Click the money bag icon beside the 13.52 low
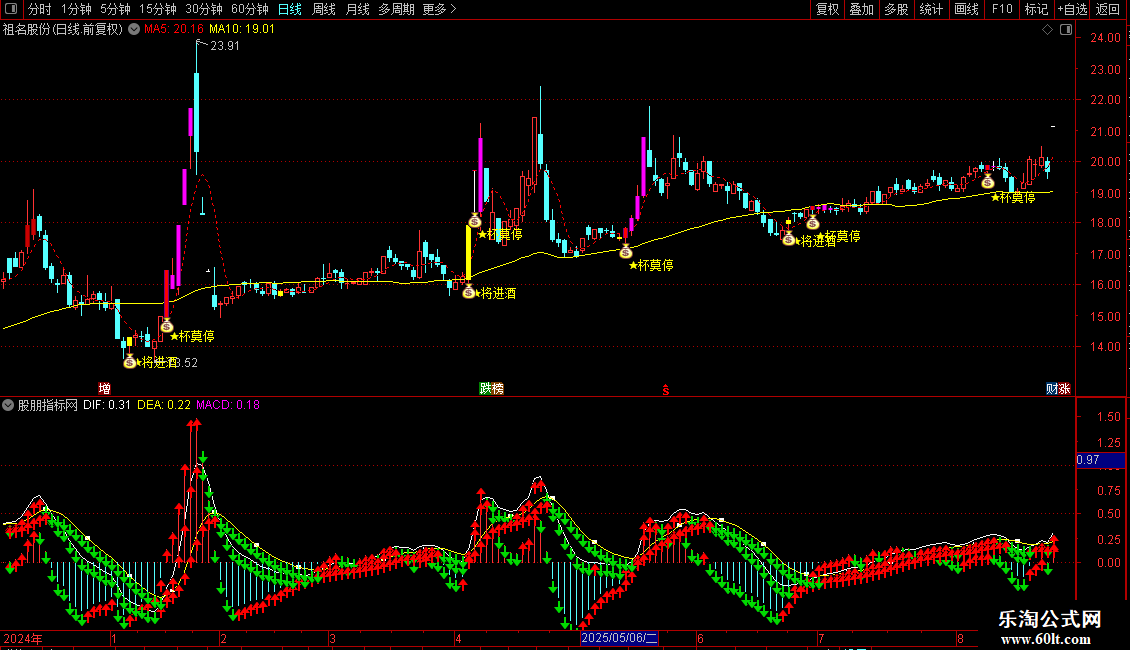The width and height of the screenshot is (1130, 650). [x=130, y=362]
